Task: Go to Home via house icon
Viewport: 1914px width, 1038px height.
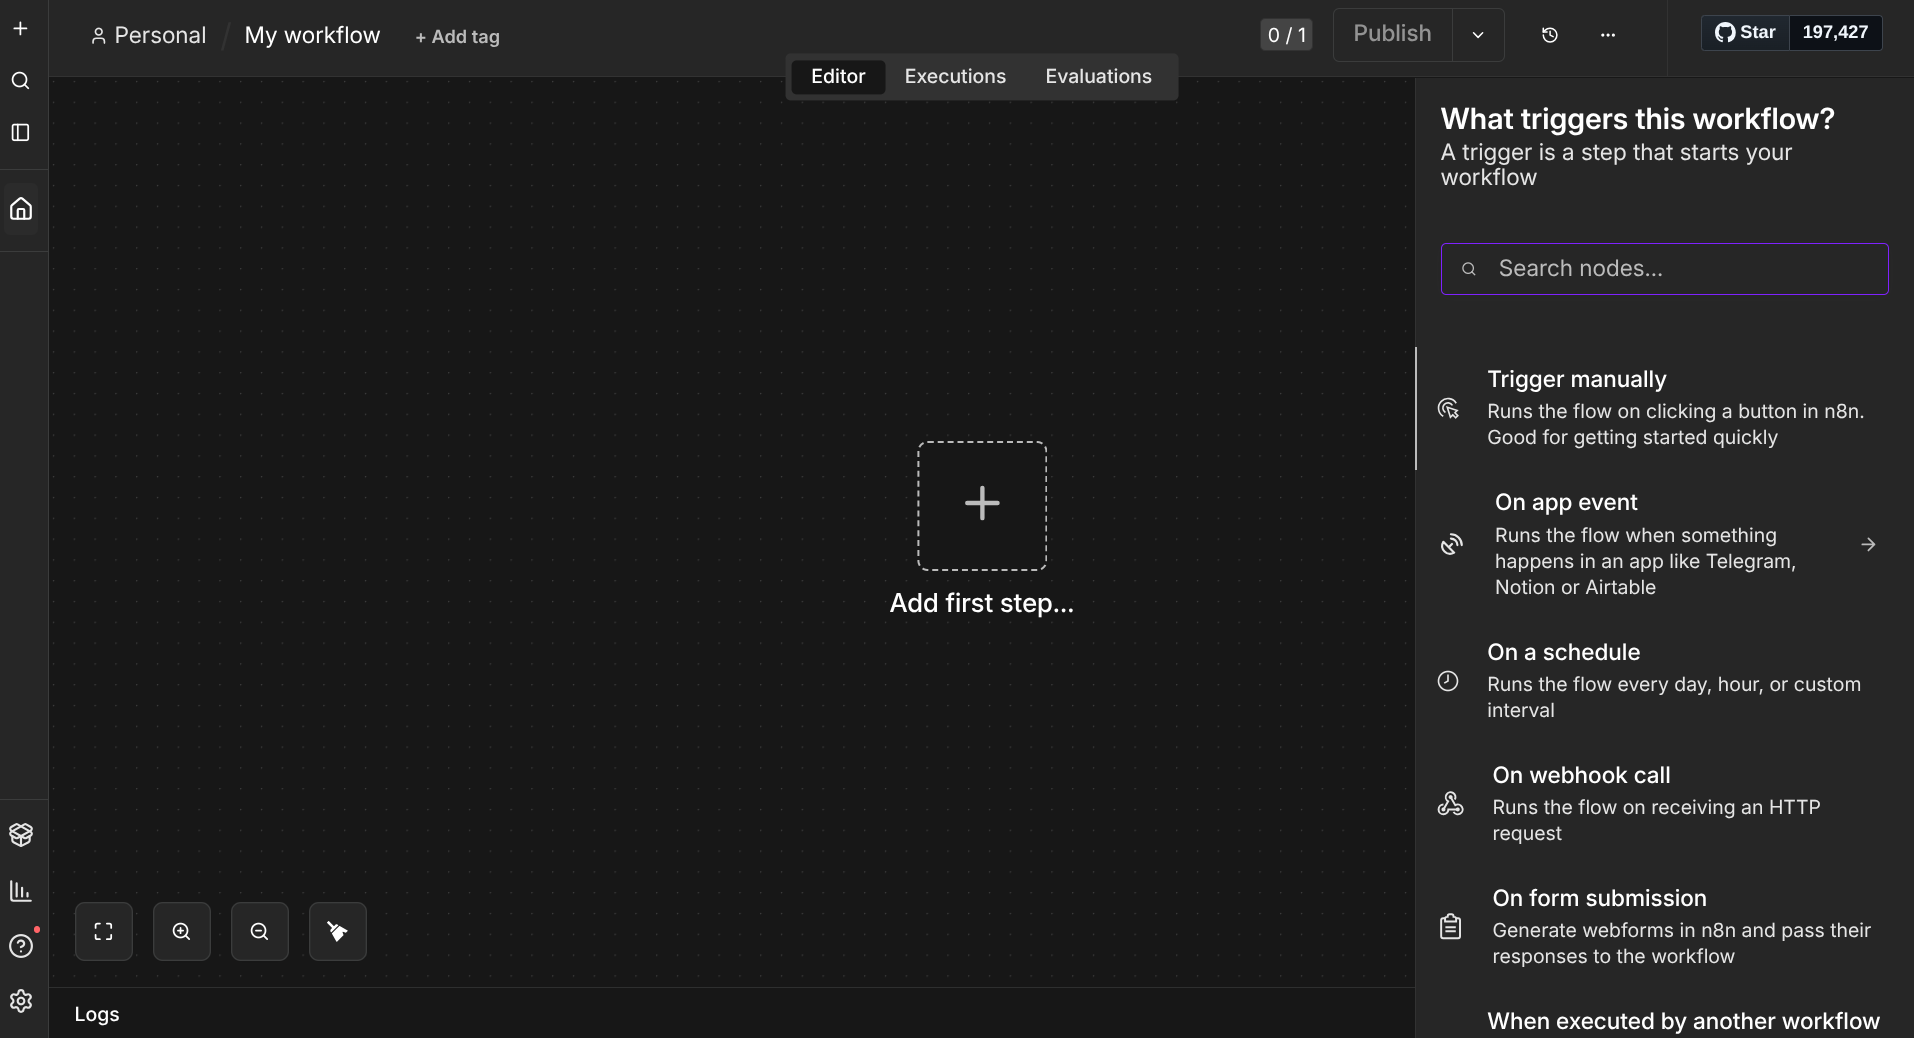Action: (21, 209)
